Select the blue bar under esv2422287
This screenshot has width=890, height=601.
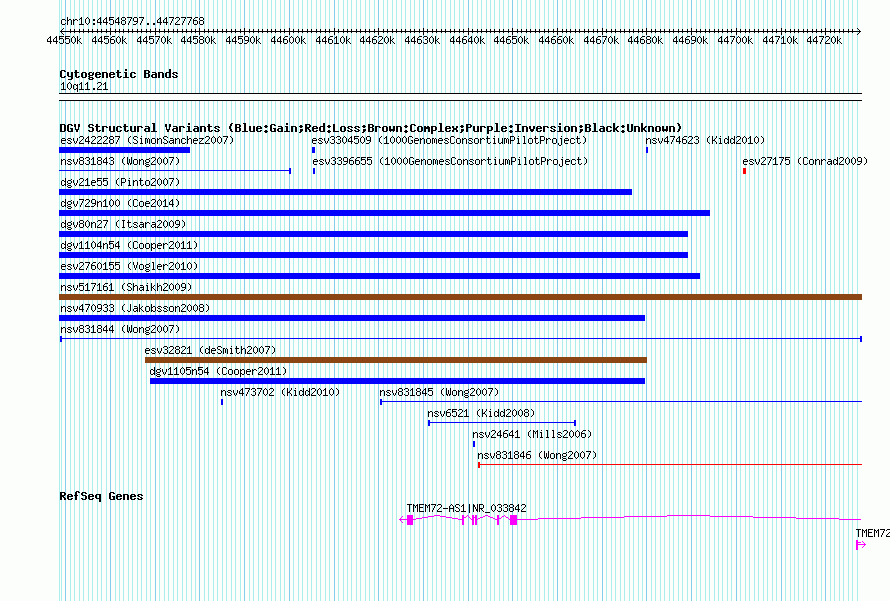click(124, 150)
